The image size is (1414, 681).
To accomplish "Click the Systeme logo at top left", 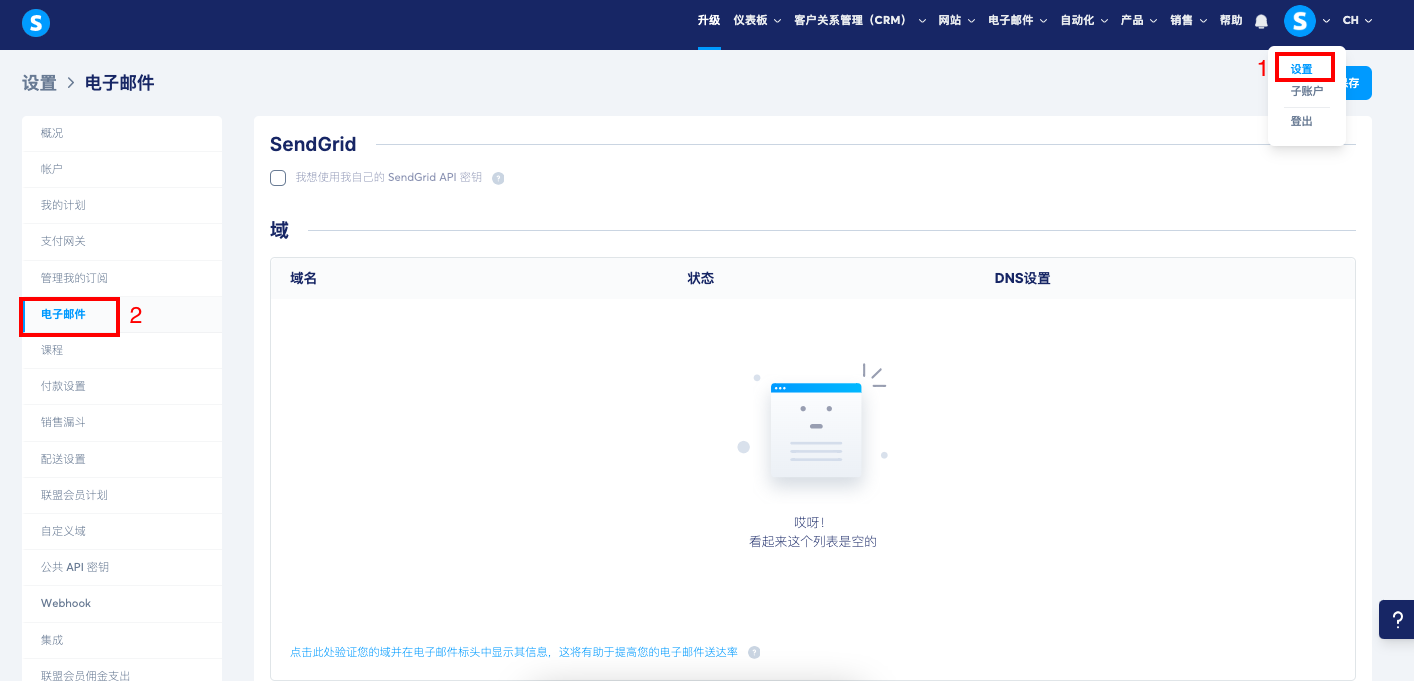I will 35,22.
